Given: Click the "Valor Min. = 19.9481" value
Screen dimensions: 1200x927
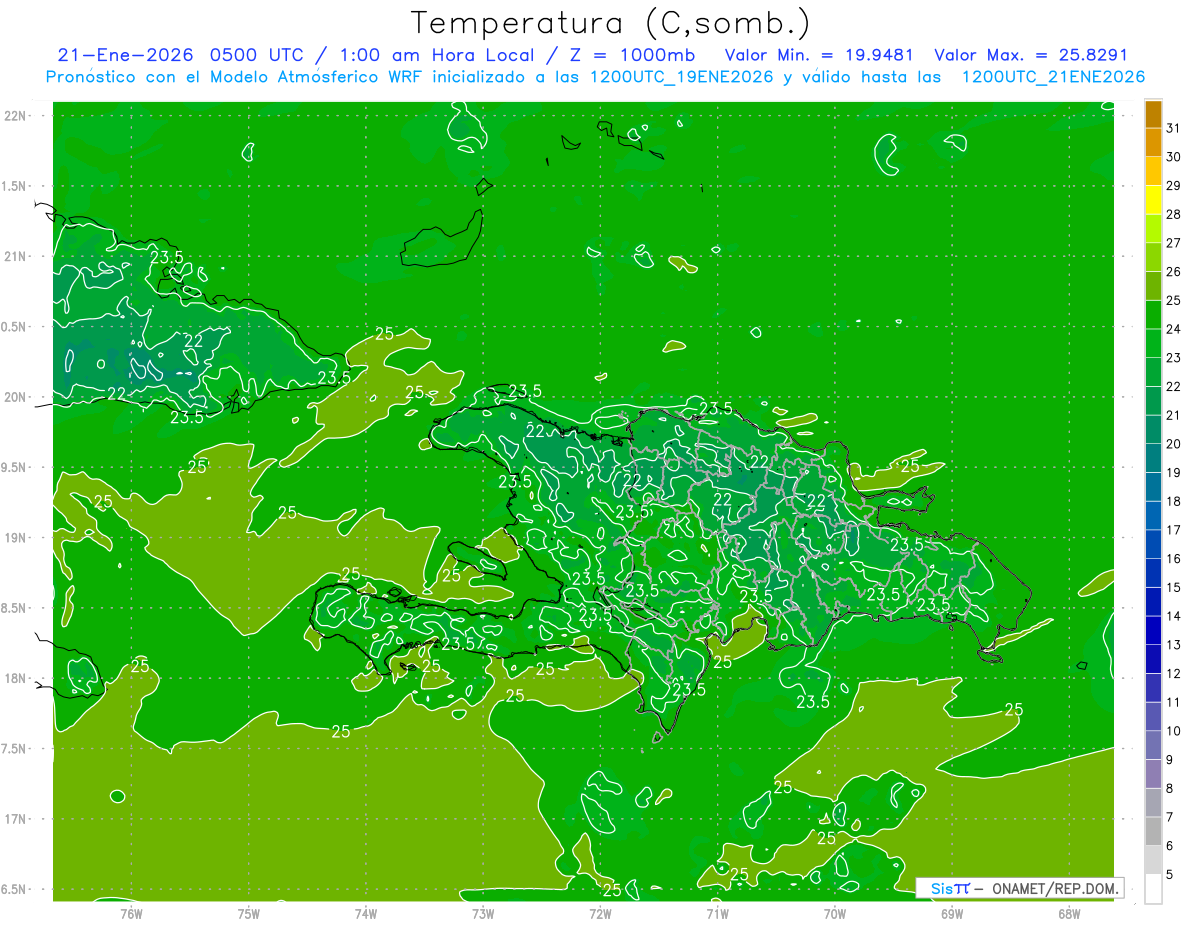Looking at the screenshot, I should (820, 55).
